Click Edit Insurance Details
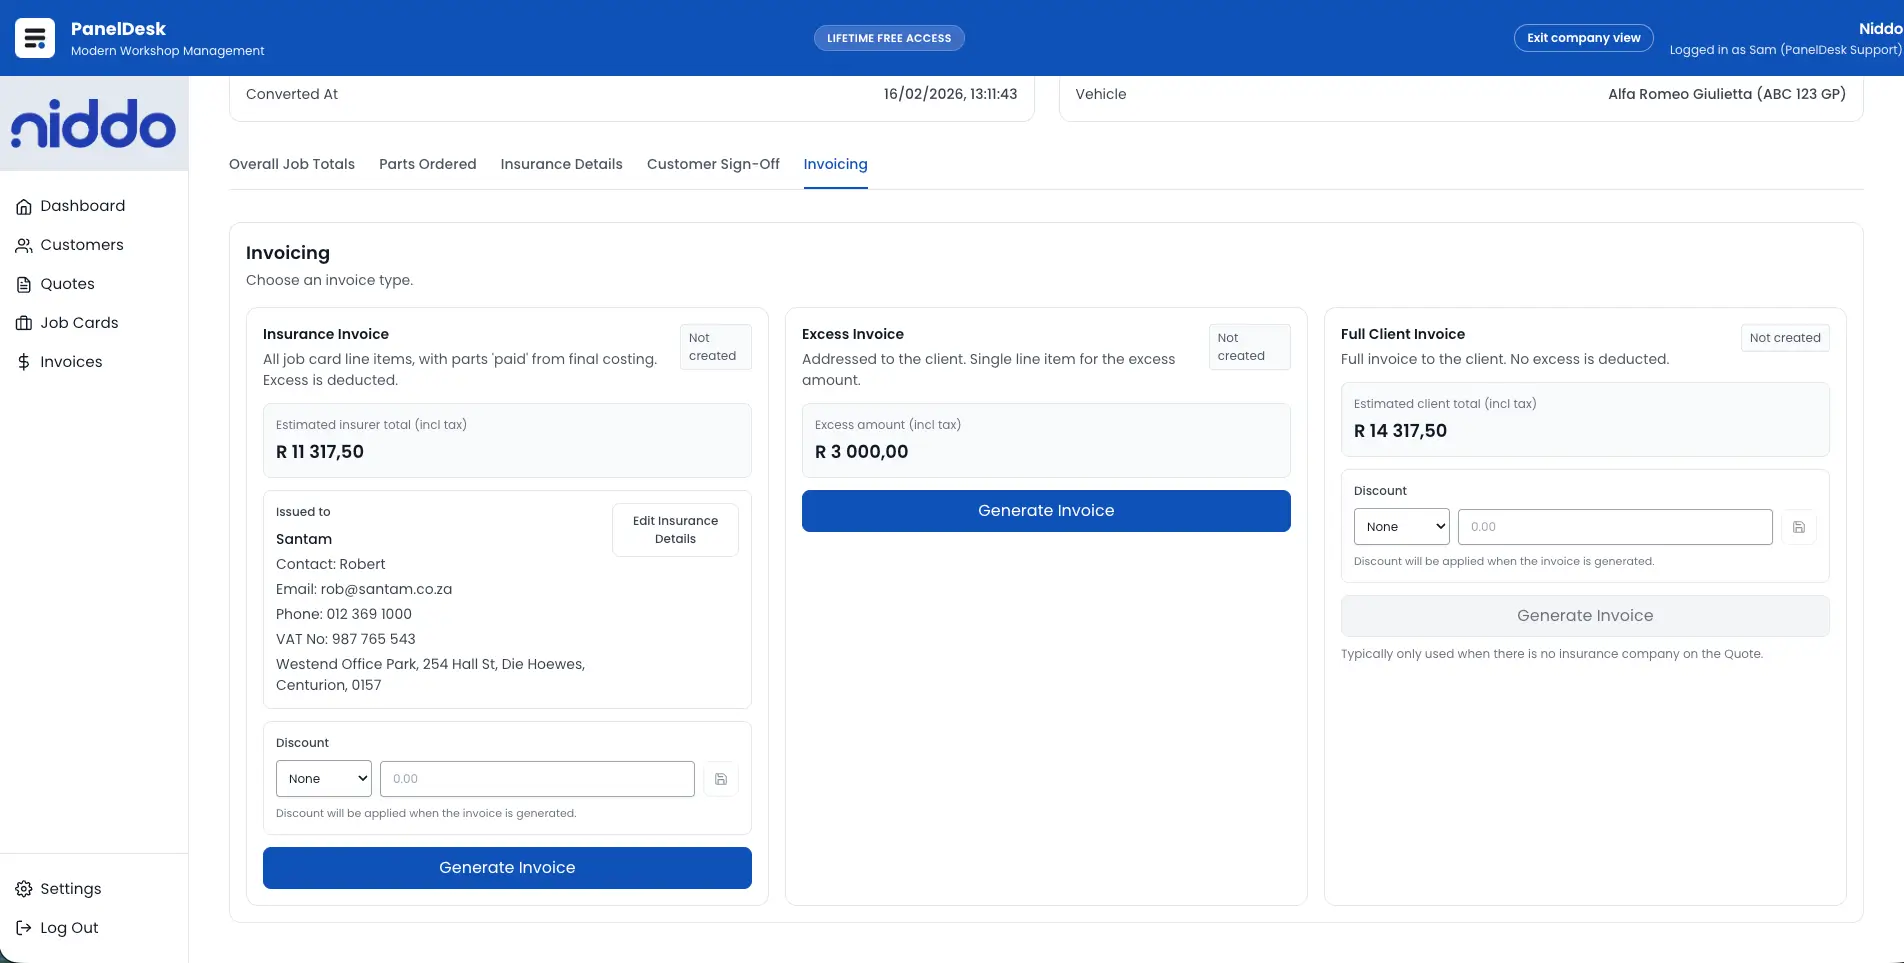This screenshot has width=1904, height=963. 675,529
